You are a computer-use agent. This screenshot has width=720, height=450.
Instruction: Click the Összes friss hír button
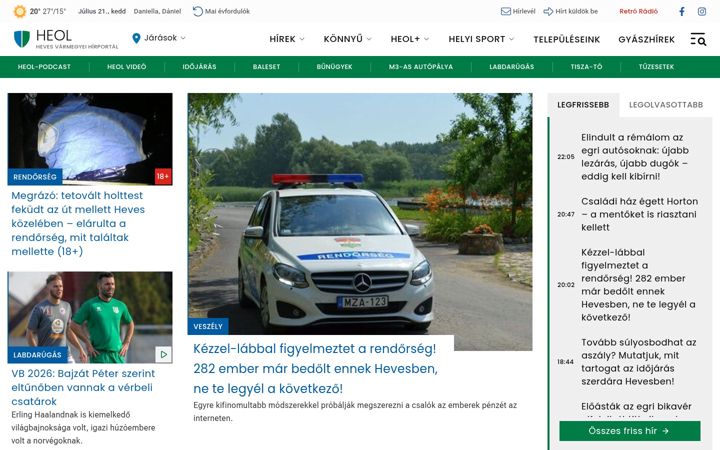point(630,431)
